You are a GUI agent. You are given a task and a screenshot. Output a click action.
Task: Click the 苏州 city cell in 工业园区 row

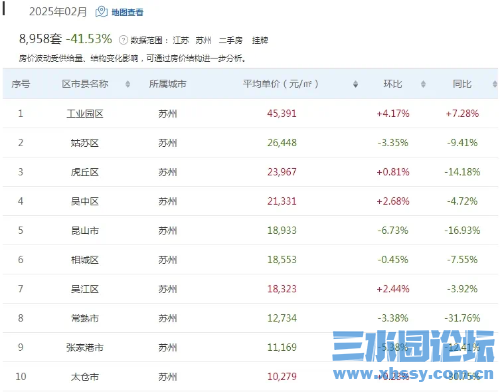(168, 114)
